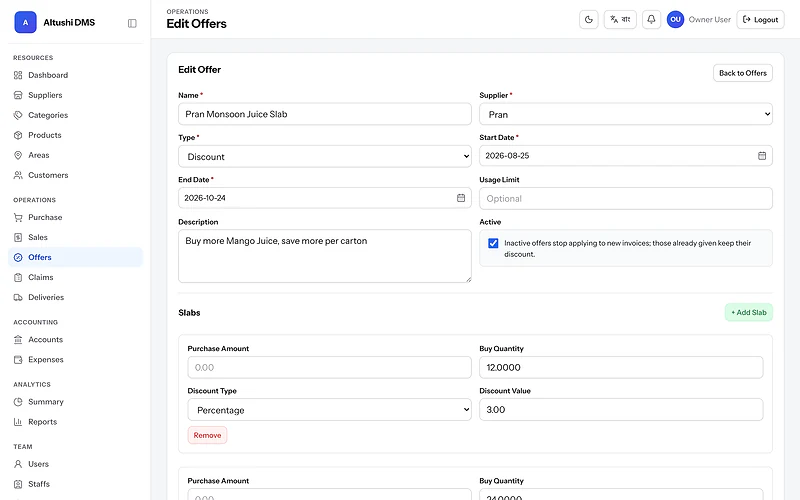Navigate to Products page

coord(76,135)
